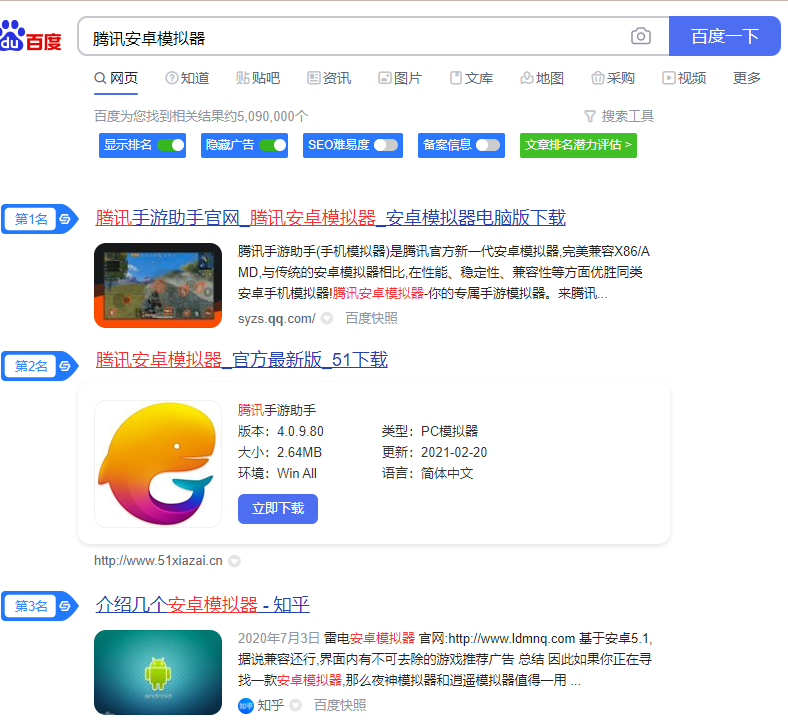The image size is (788, 720).
Task: Click the rank badge icon next to 第1名
Action: 65,219
